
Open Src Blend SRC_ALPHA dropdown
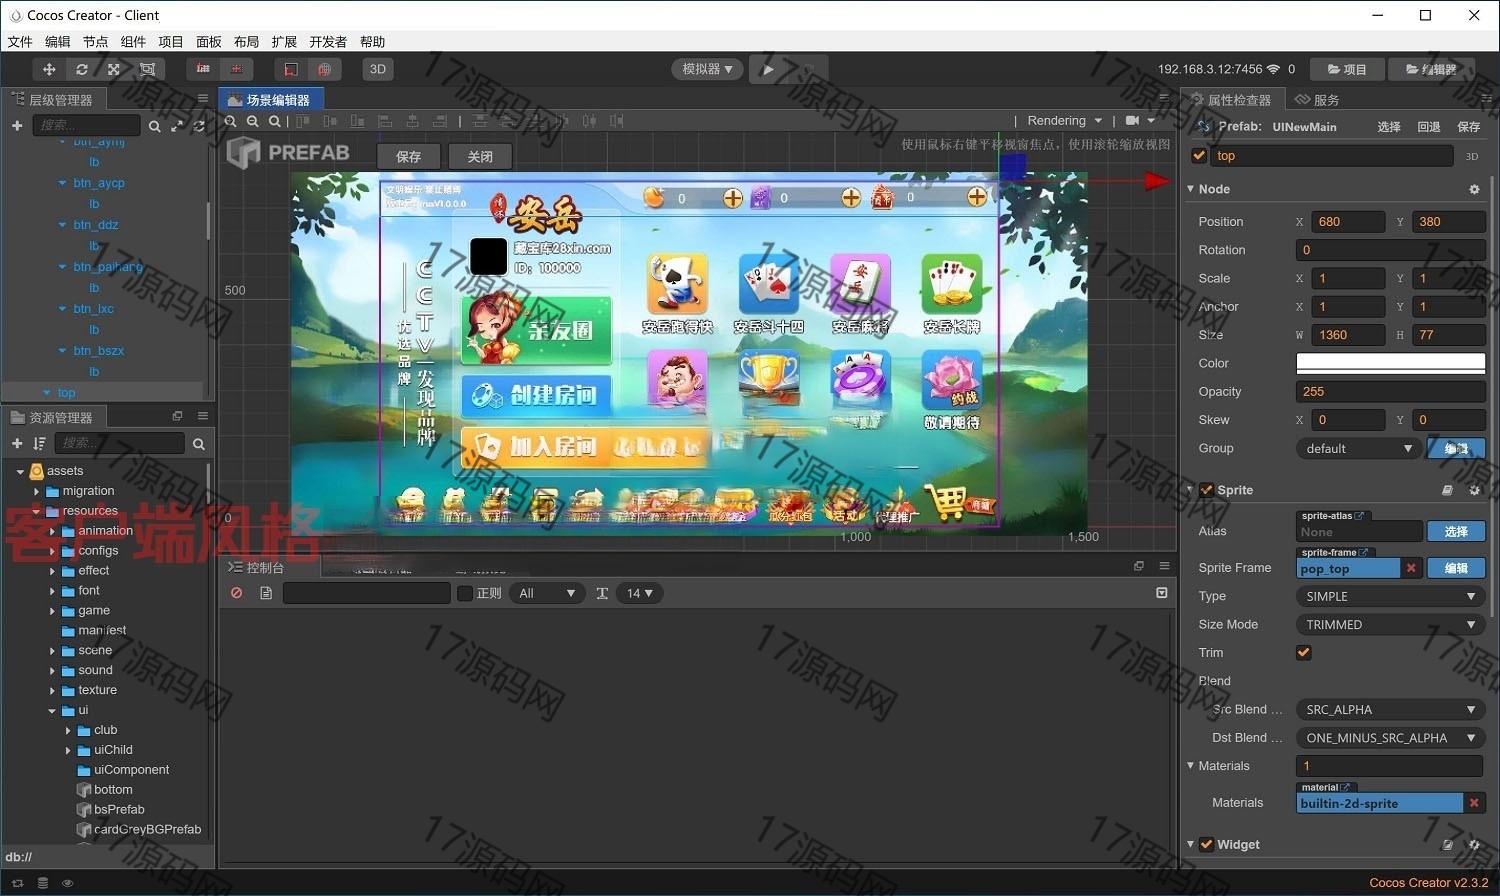tap(1391, 709)
